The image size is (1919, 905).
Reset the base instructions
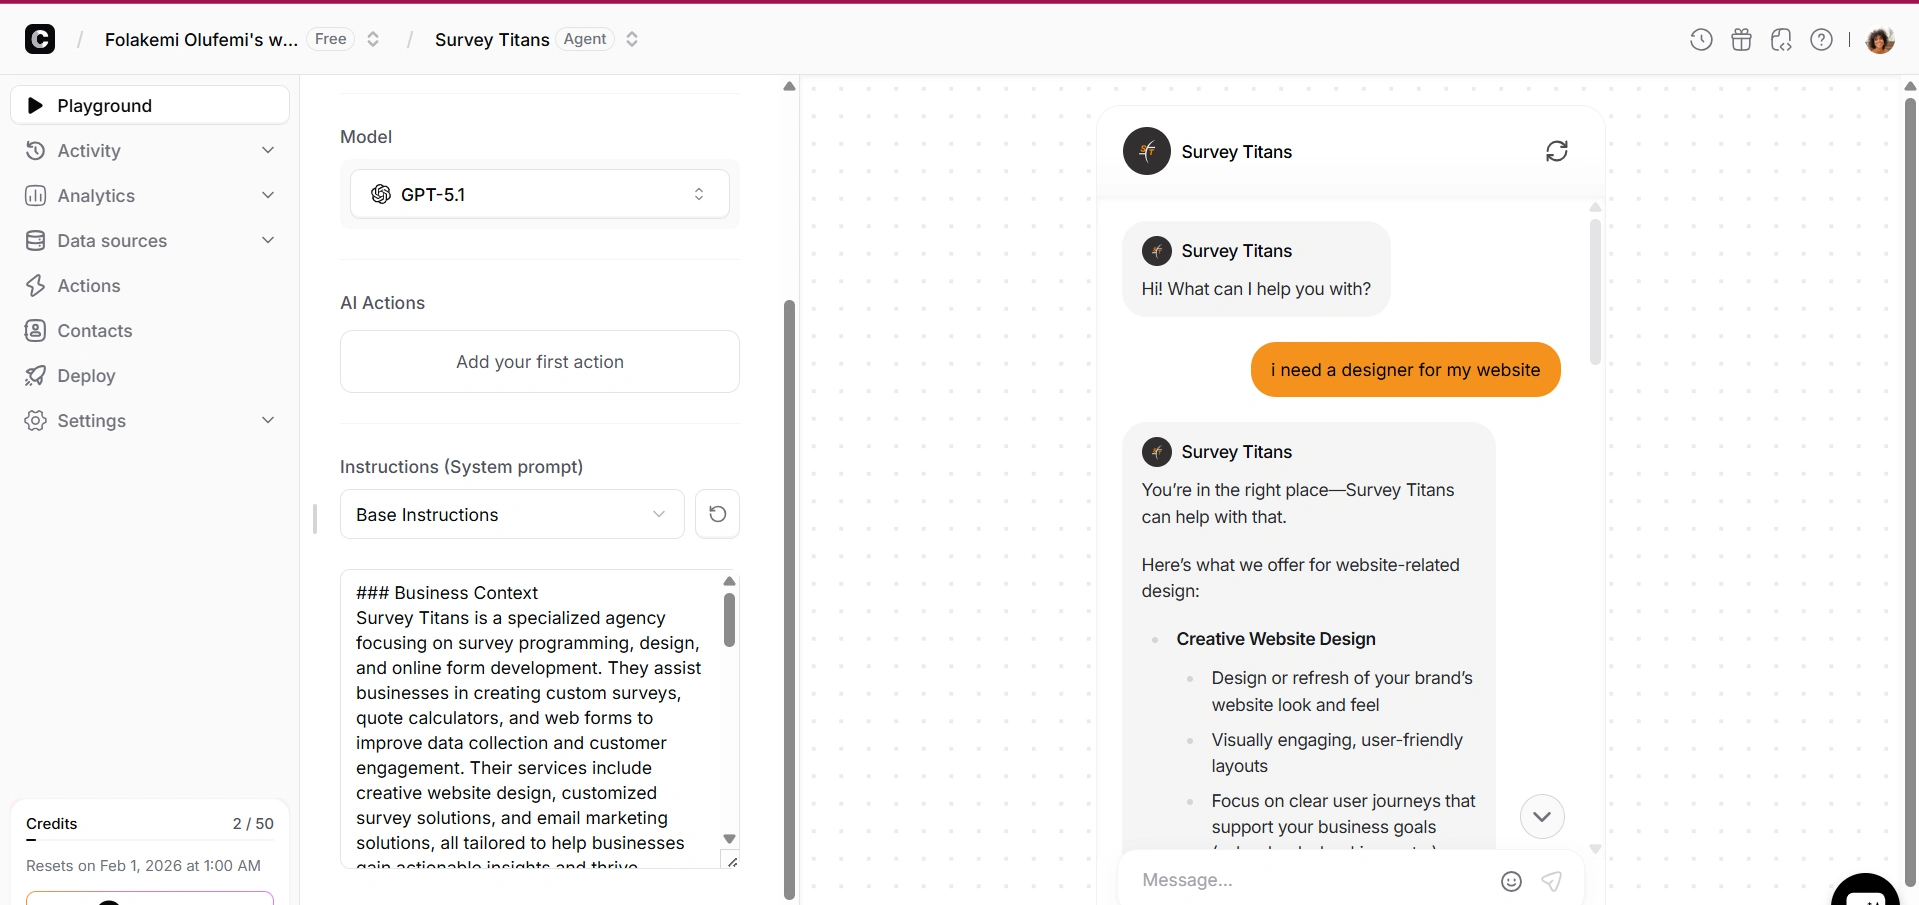[717, 514]
